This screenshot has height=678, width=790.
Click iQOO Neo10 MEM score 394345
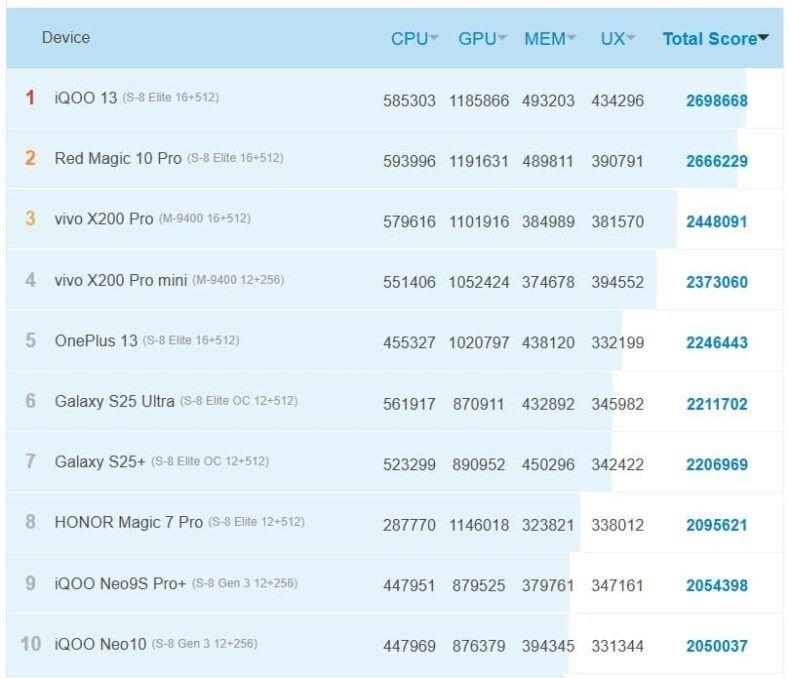point(548,646)
